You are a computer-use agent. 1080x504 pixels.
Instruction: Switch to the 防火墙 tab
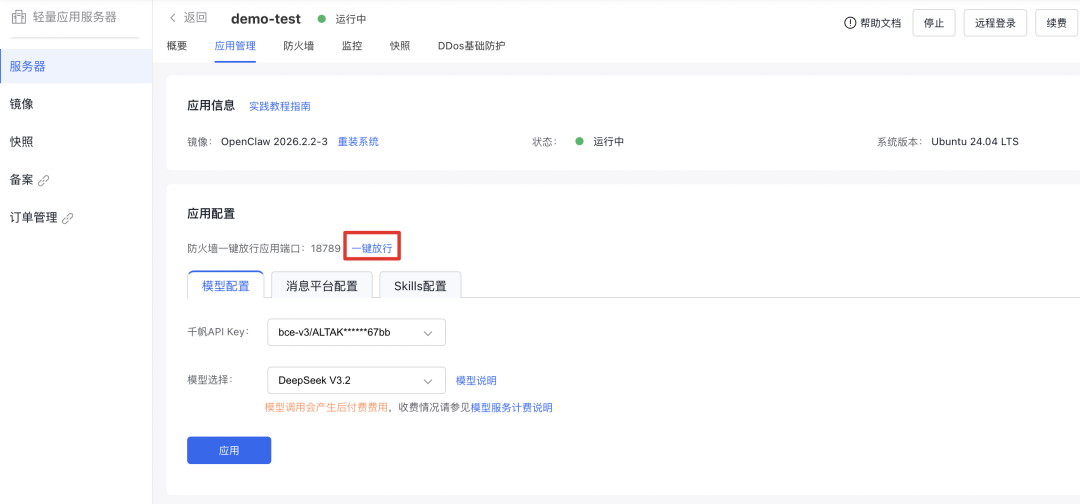(x=298, y=46)
